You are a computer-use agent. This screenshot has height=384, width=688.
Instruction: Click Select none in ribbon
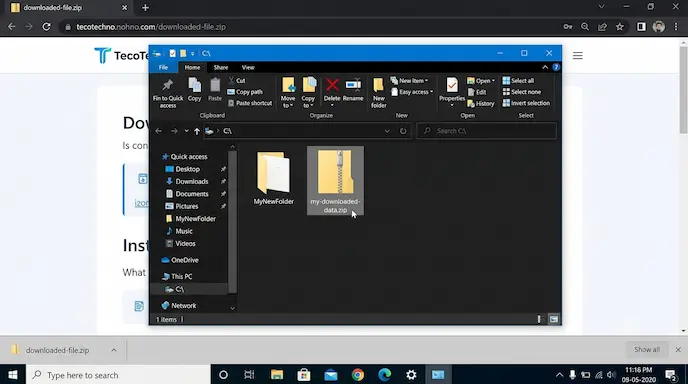pyautogui.click(x=522, y=92)
